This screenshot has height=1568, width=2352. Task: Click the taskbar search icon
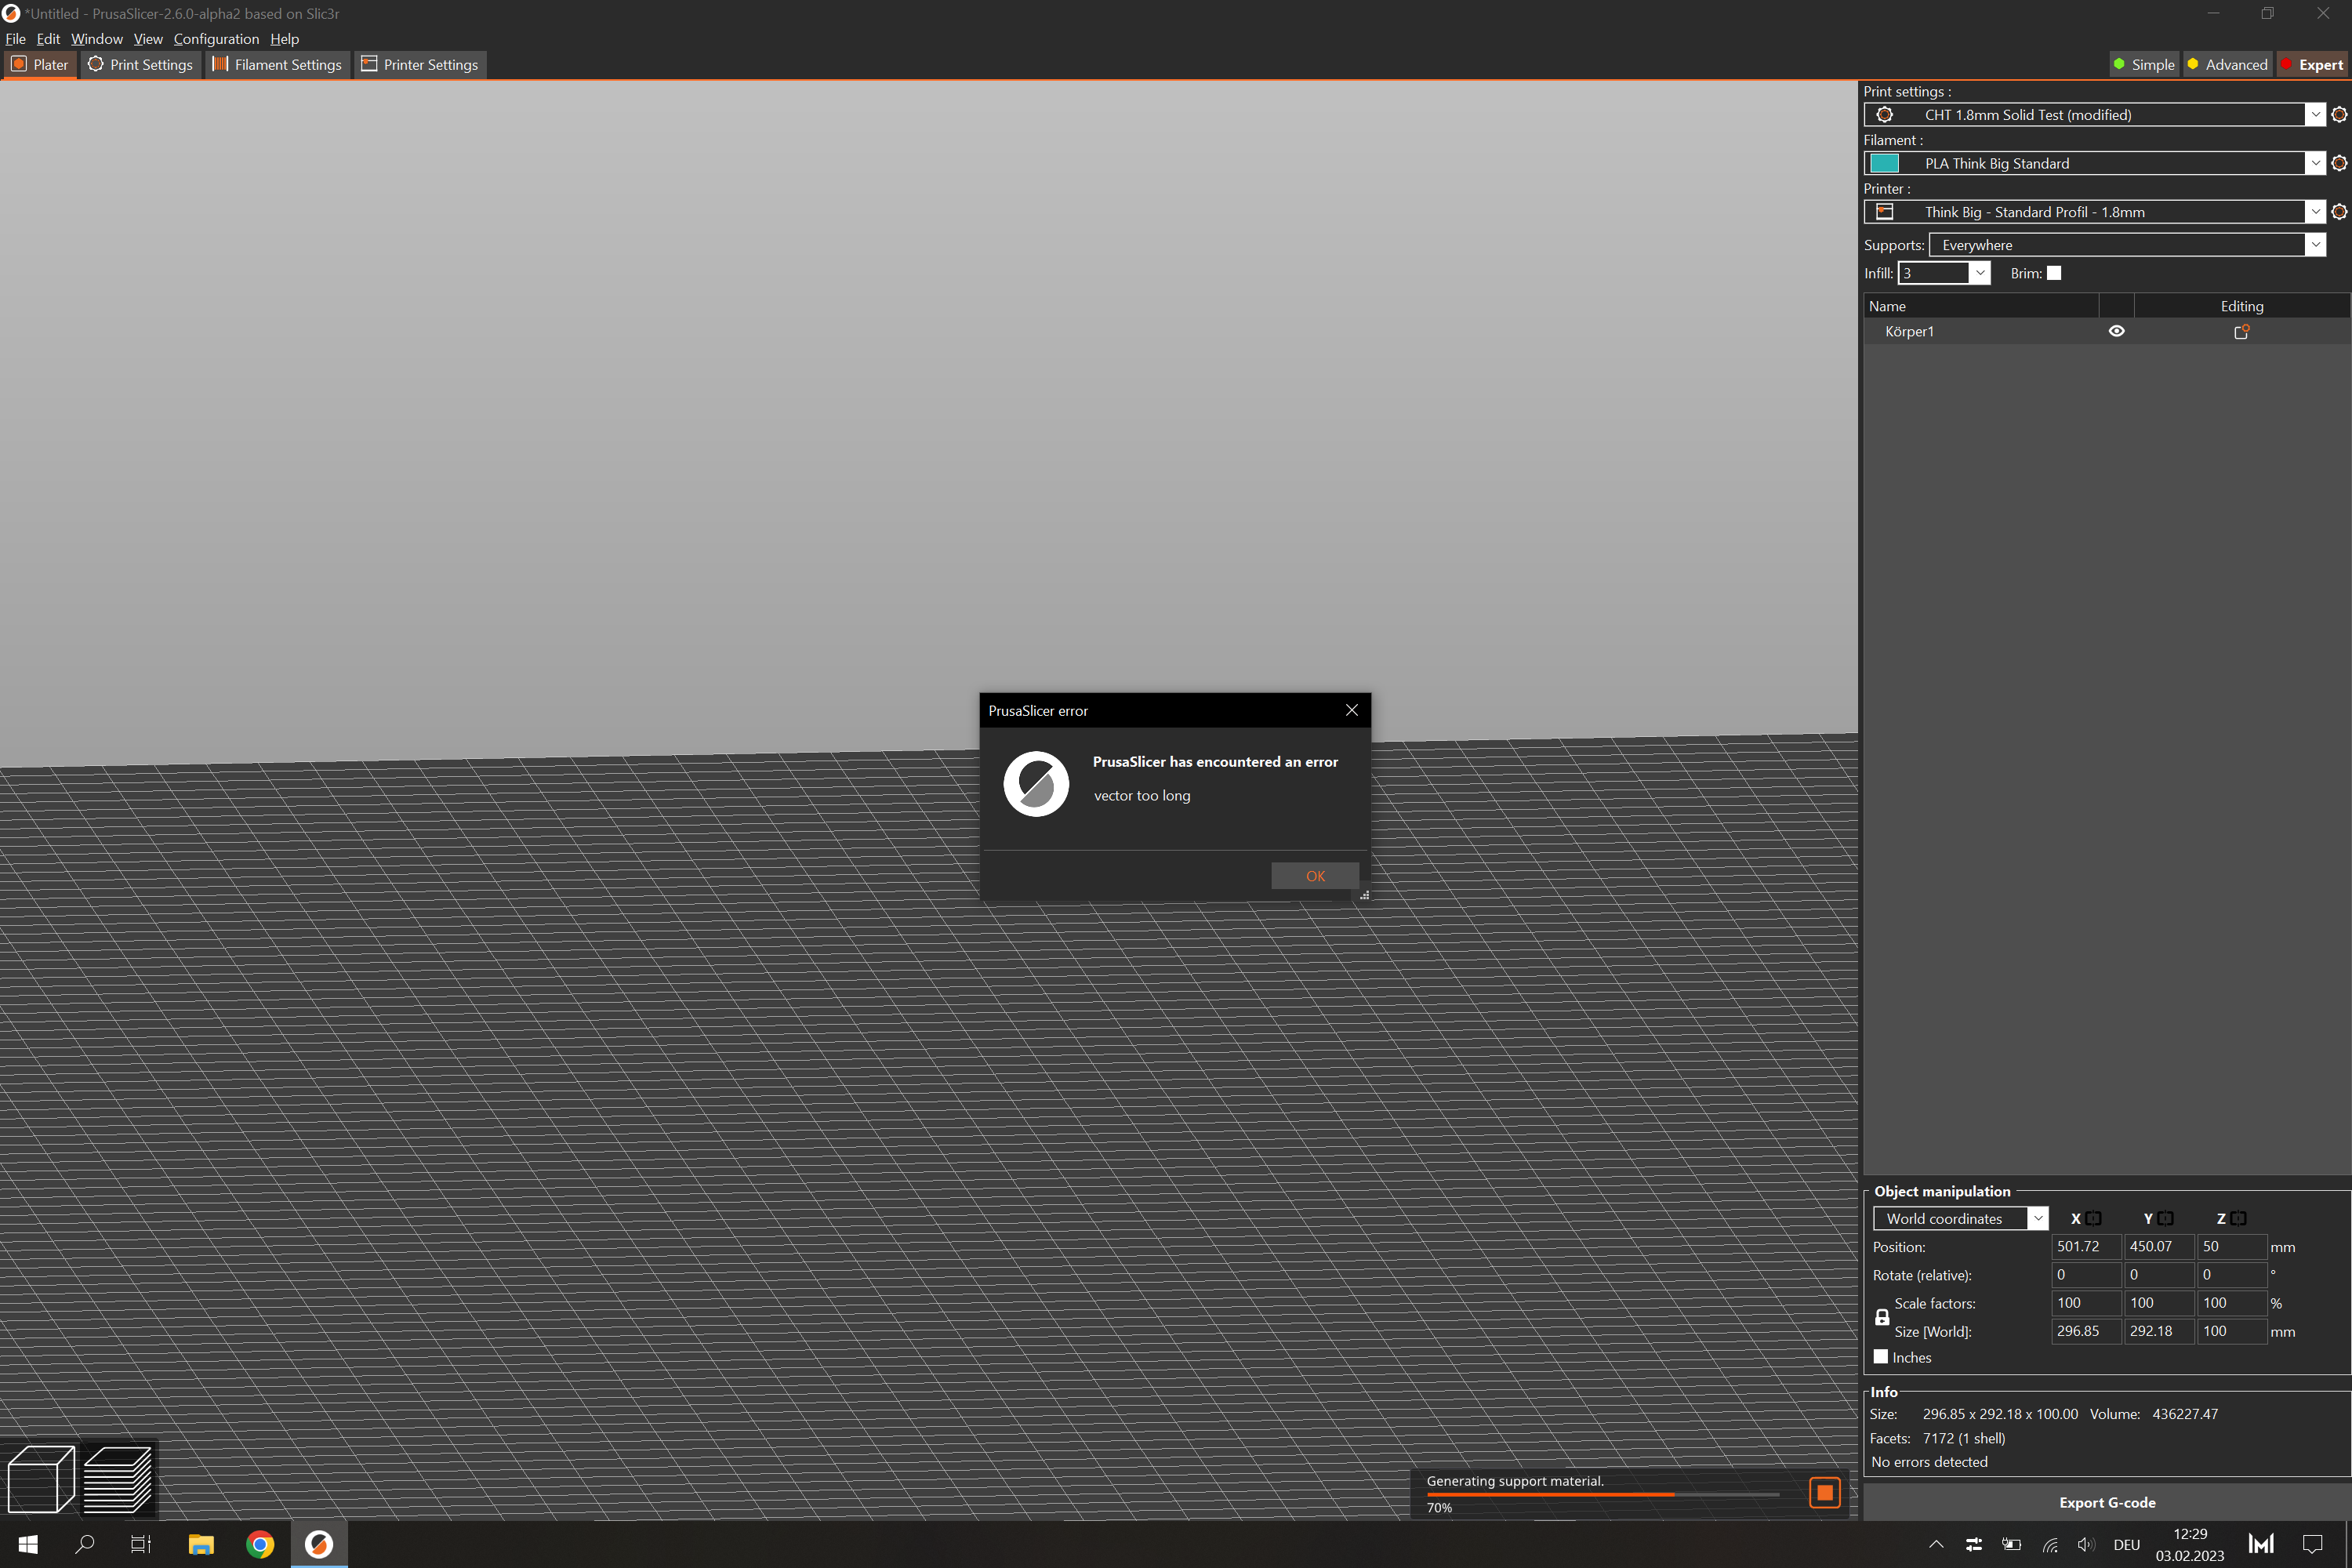click(x=85, y=1544)
